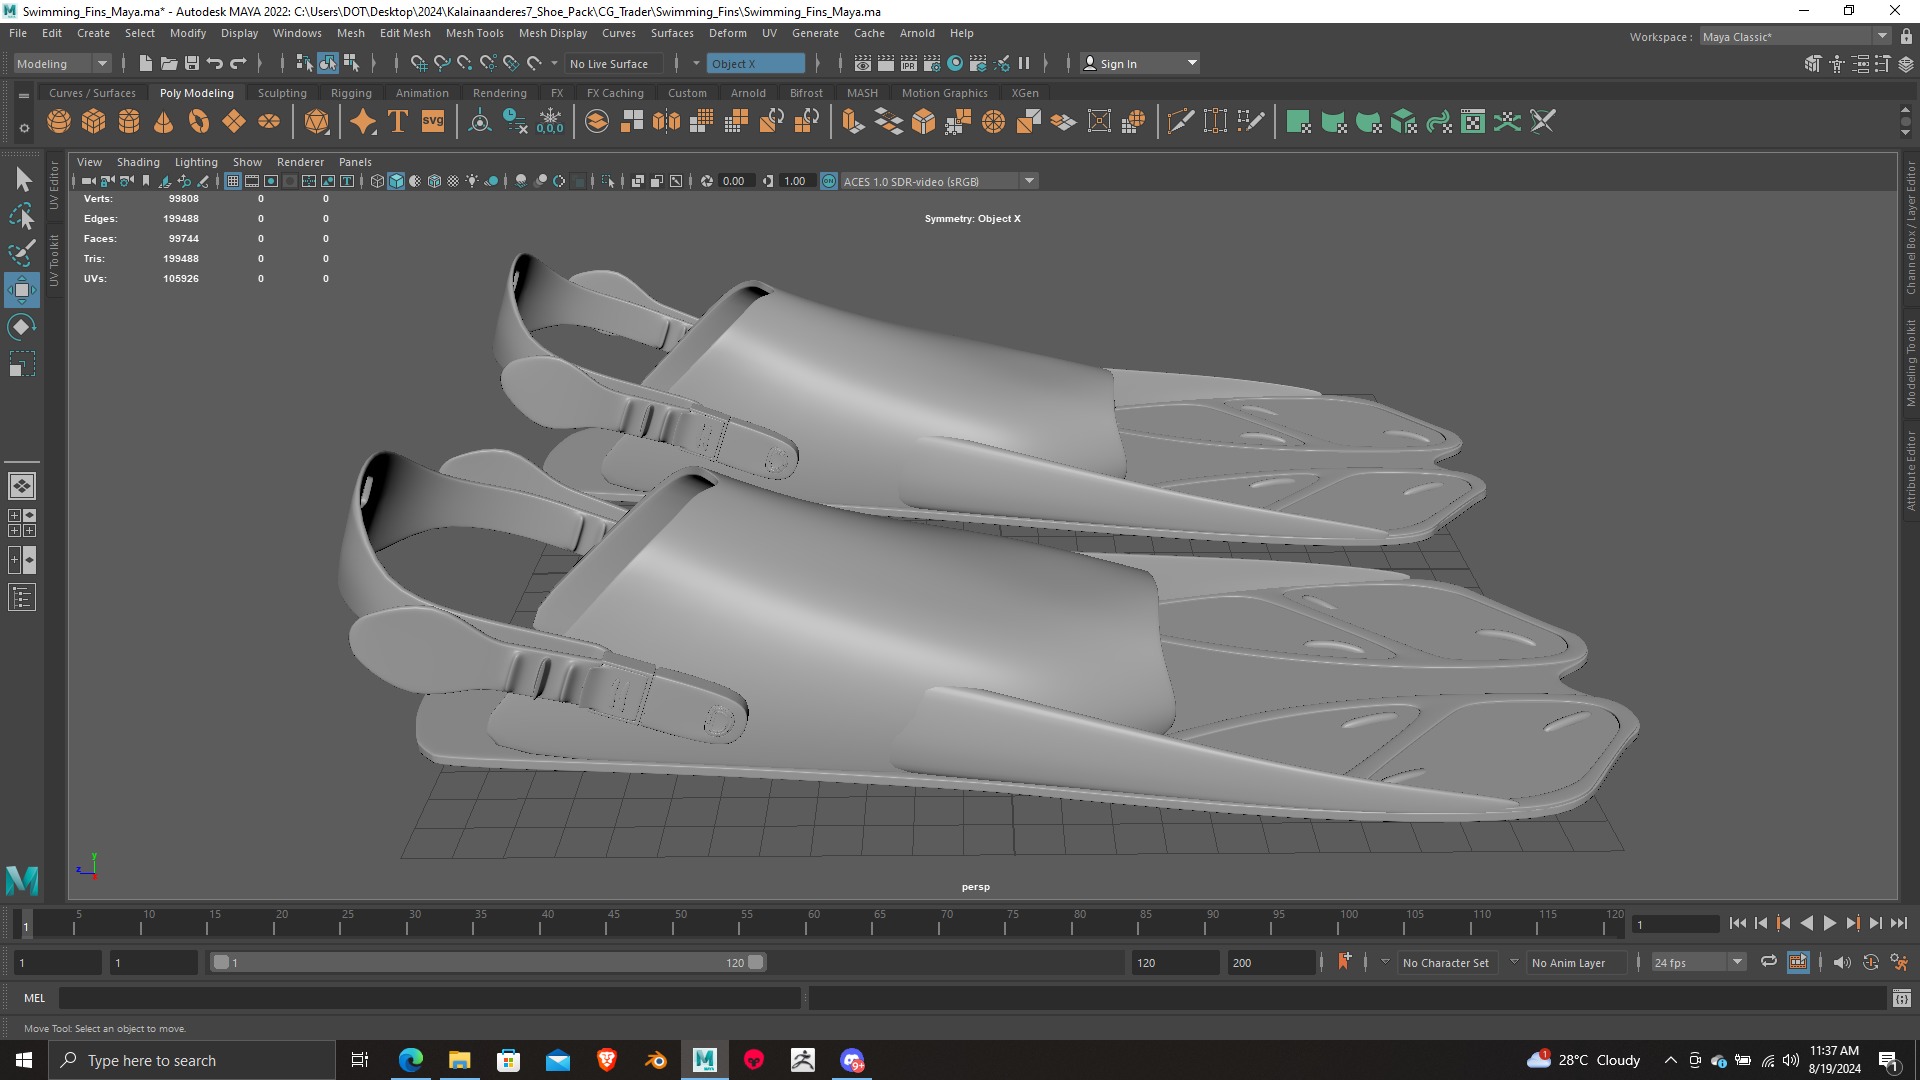Click the green Planar UV mapping icon
1920x1080 pixels.
click(x=1298, y=122)
